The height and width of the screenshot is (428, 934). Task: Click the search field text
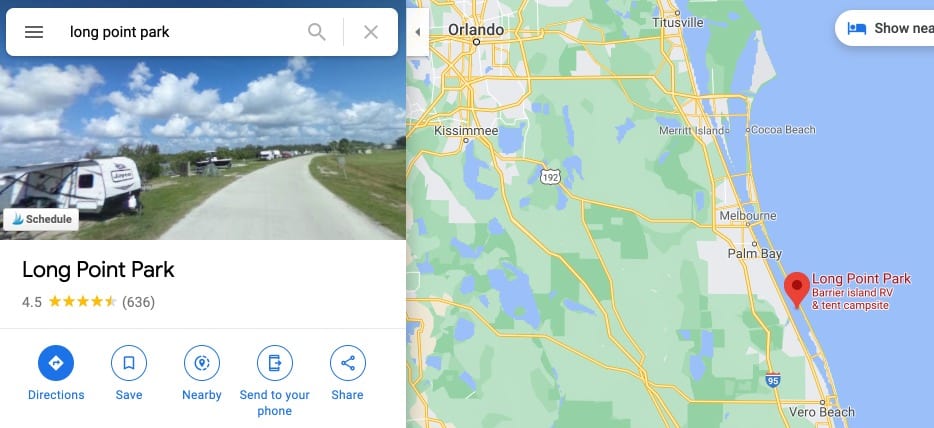(120, 32)
